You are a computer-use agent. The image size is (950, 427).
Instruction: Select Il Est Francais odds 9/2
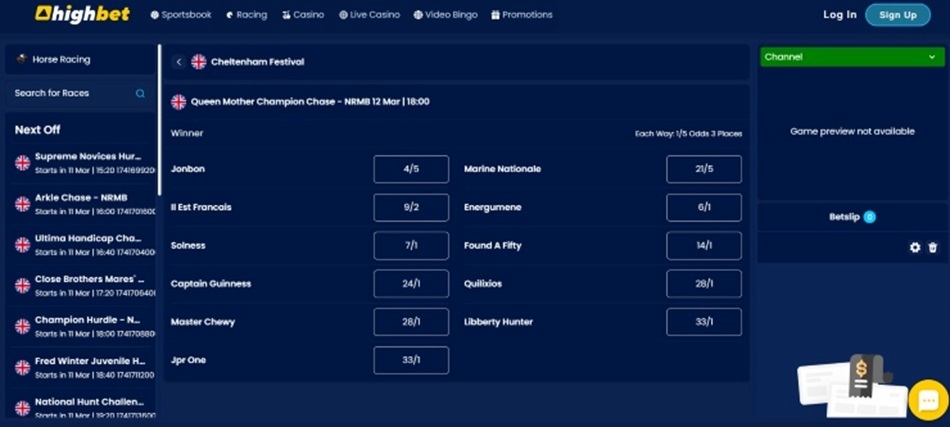411,207
